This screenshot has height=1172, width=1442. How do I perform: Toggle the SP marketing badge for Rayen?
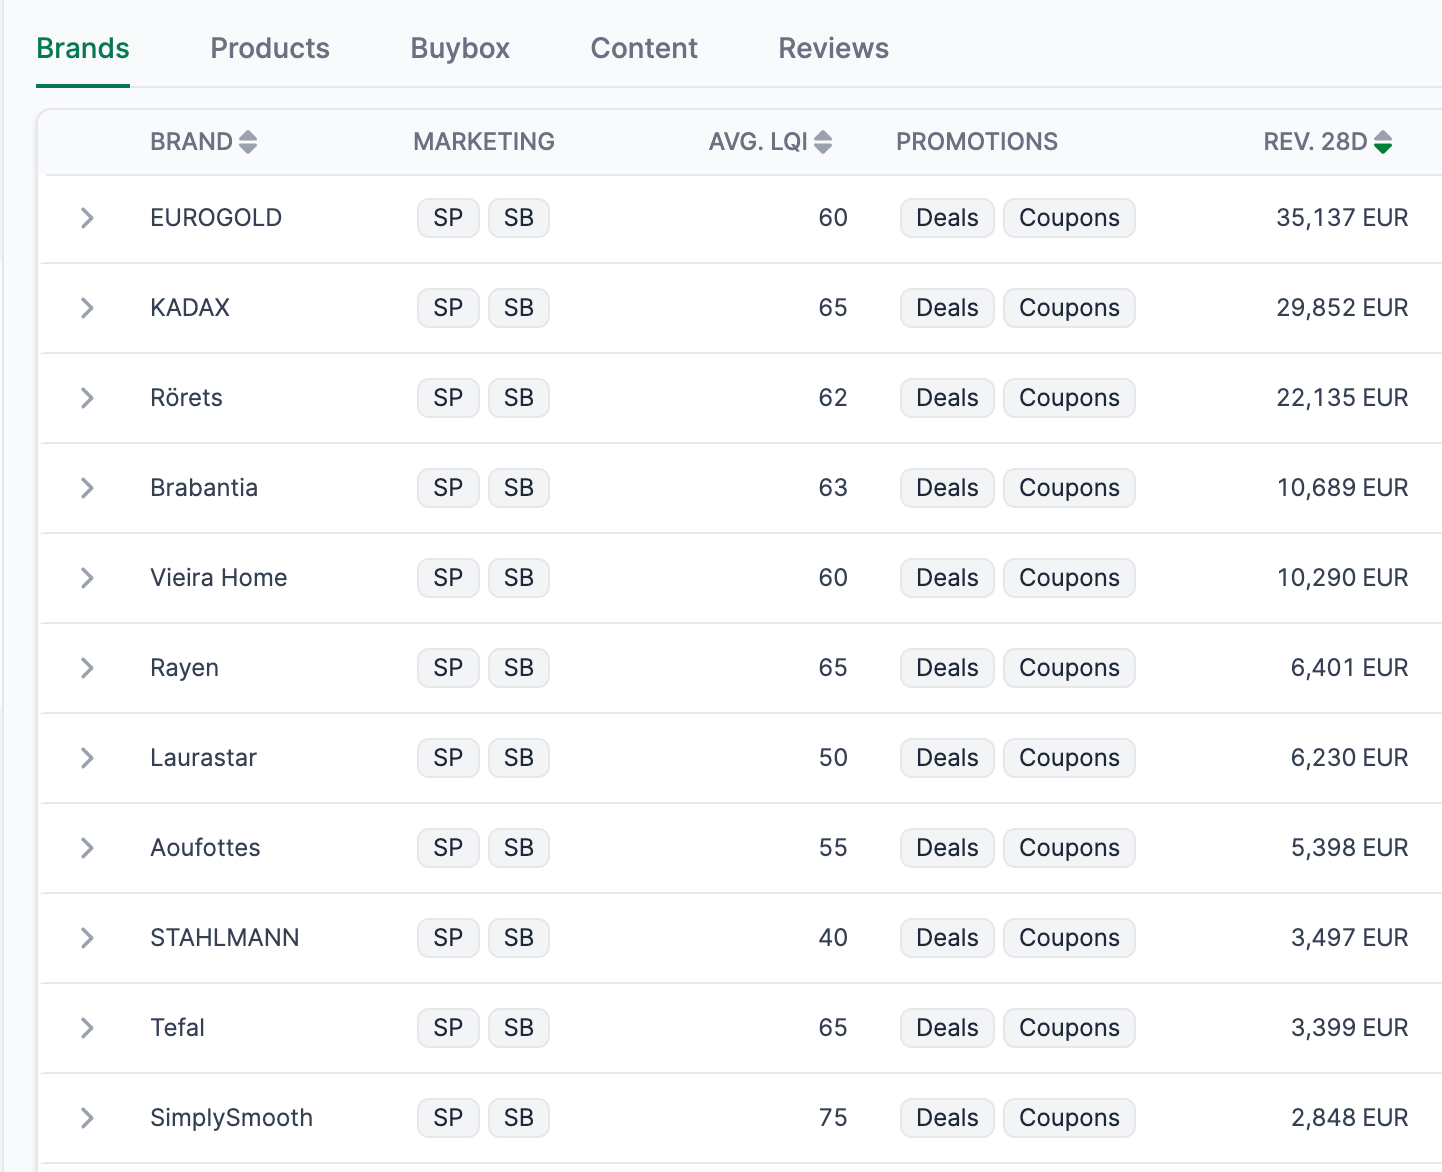448,667
